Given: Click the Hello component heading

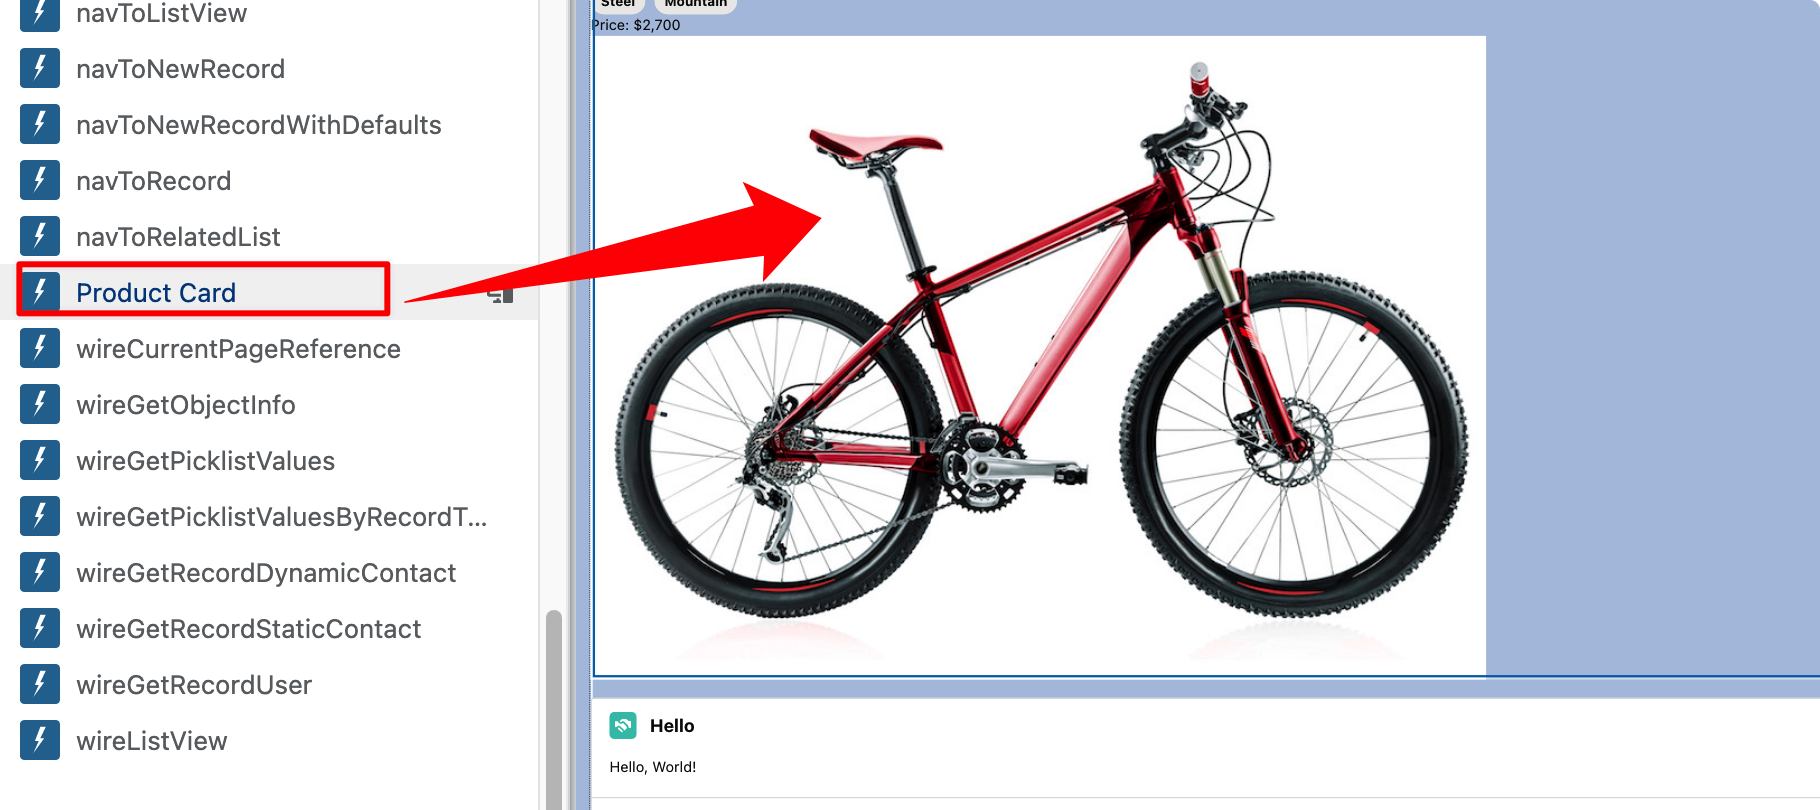Looking at the screenshot, I should (x=672, y=726).
